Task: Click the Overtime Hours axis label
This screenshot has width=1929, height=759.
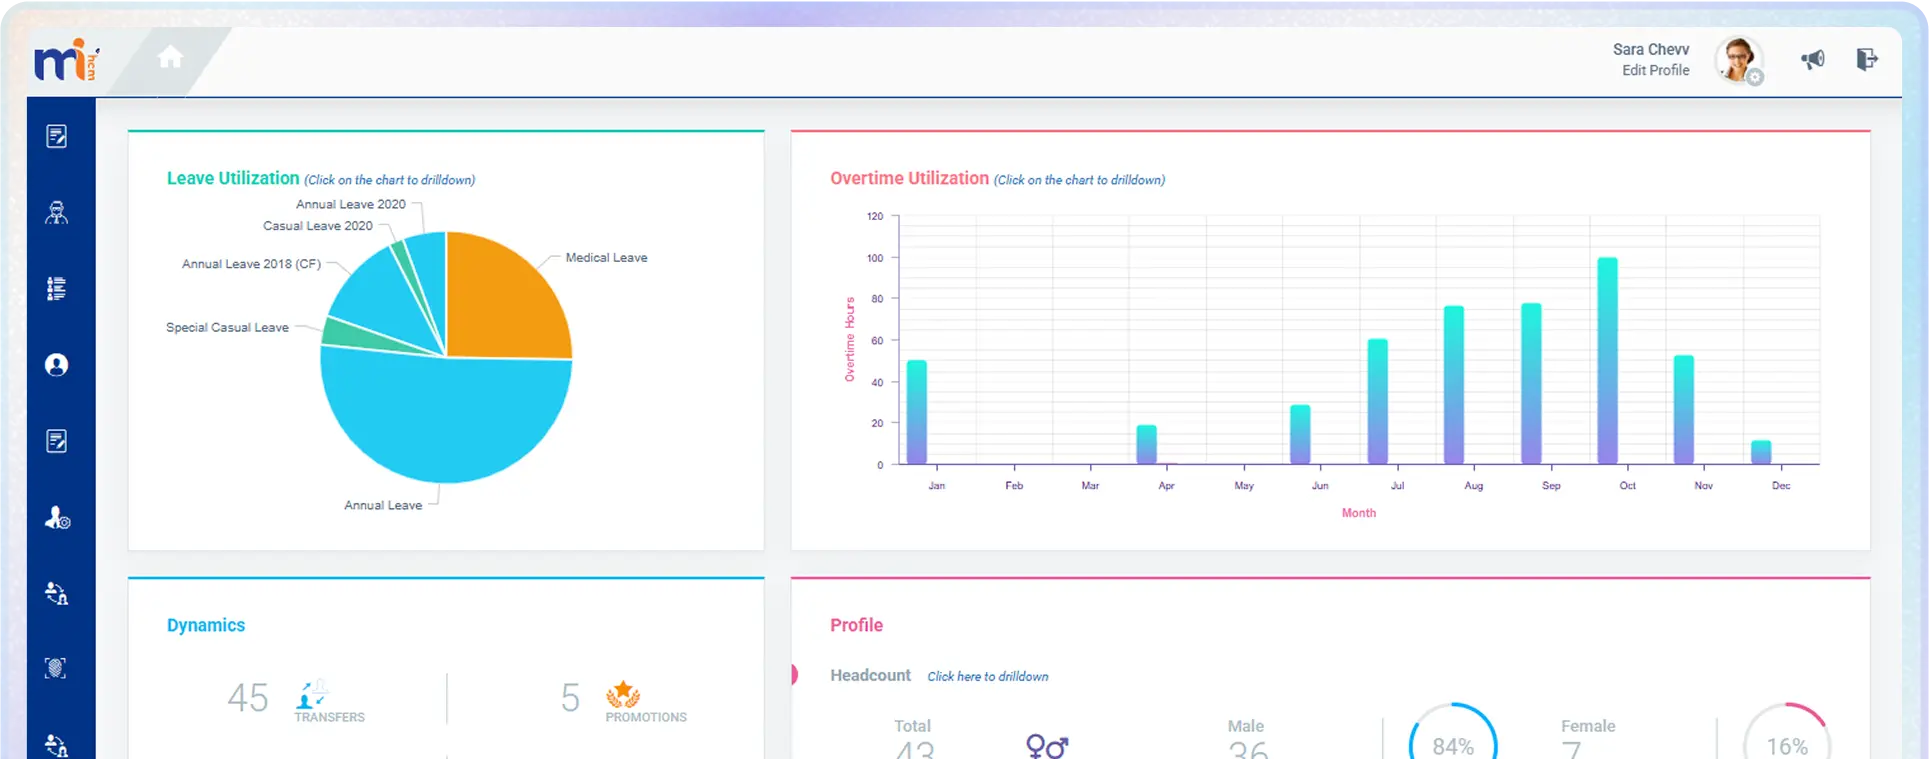Action: (850, 339)
